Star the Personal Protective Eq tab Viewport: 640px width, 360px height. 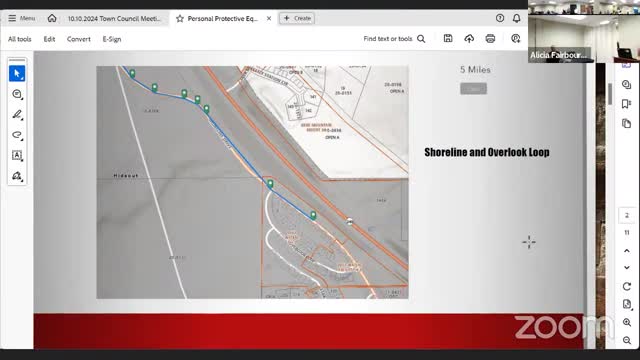[180, 18]
